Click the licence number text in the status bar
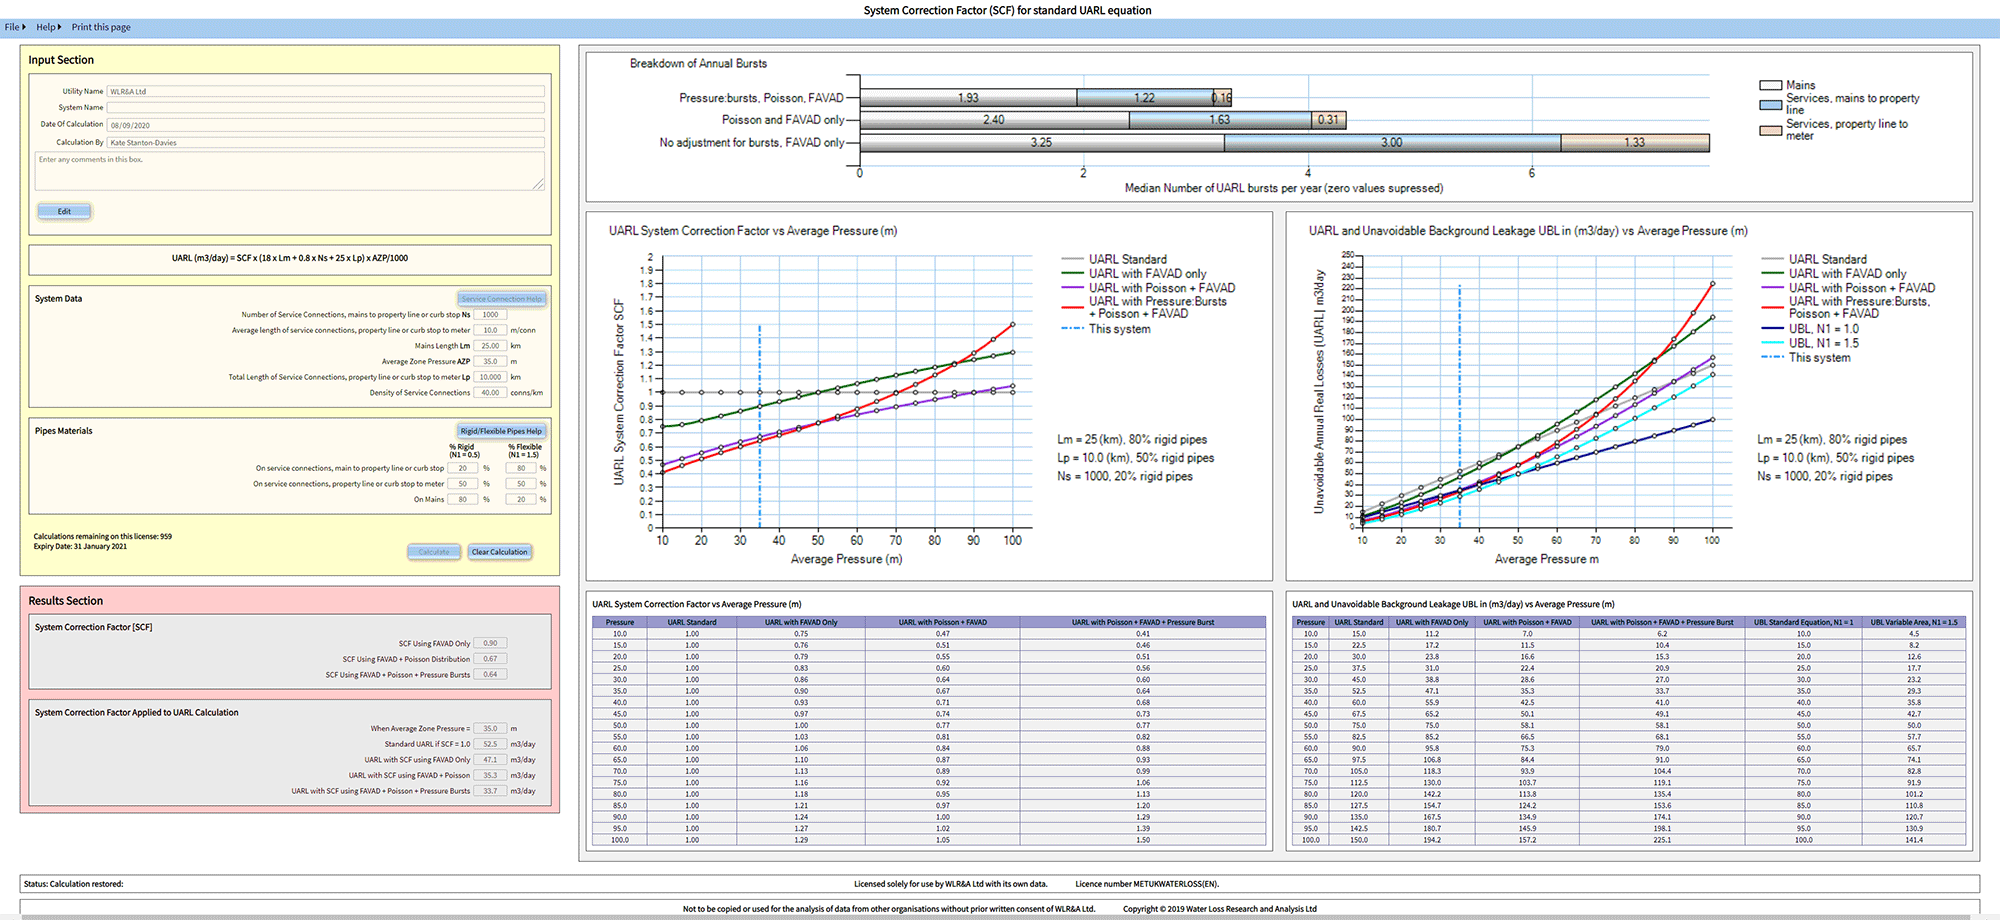 pos(1147,884)
